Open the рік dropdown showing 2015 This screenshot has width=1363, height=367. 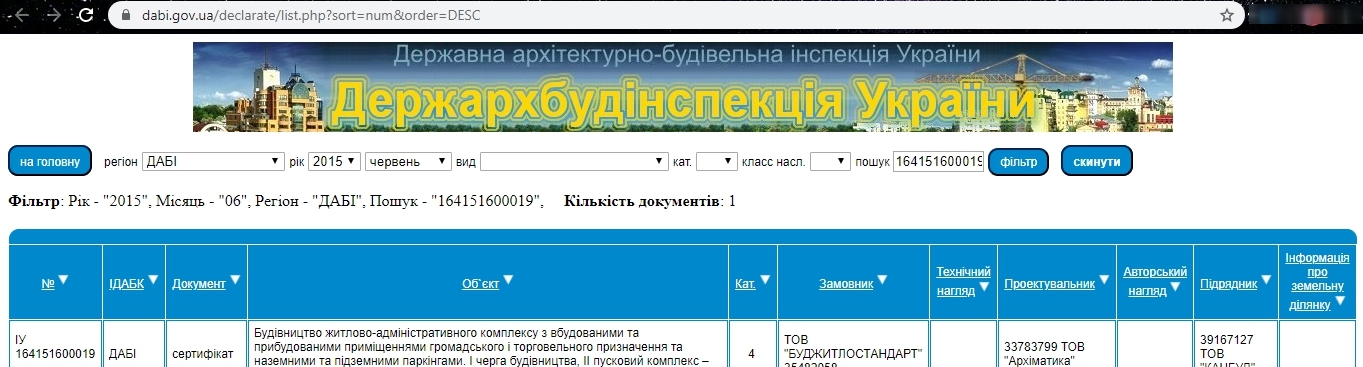click(x=334, y=161)
